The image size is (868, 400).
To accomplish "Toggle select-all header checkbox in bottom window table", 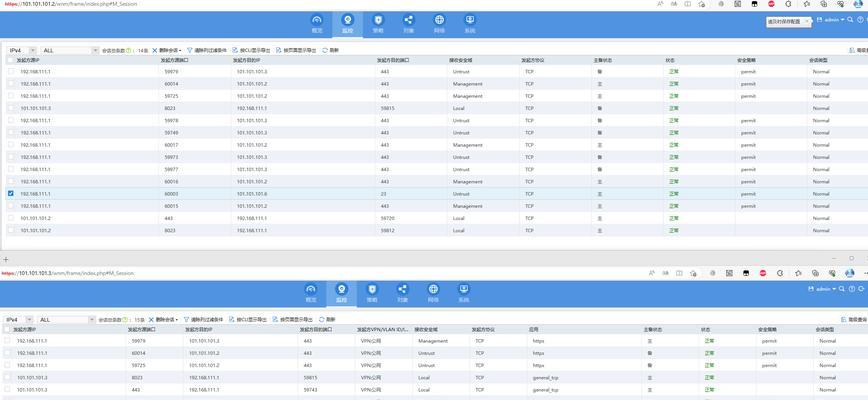I will click(7, 329).
